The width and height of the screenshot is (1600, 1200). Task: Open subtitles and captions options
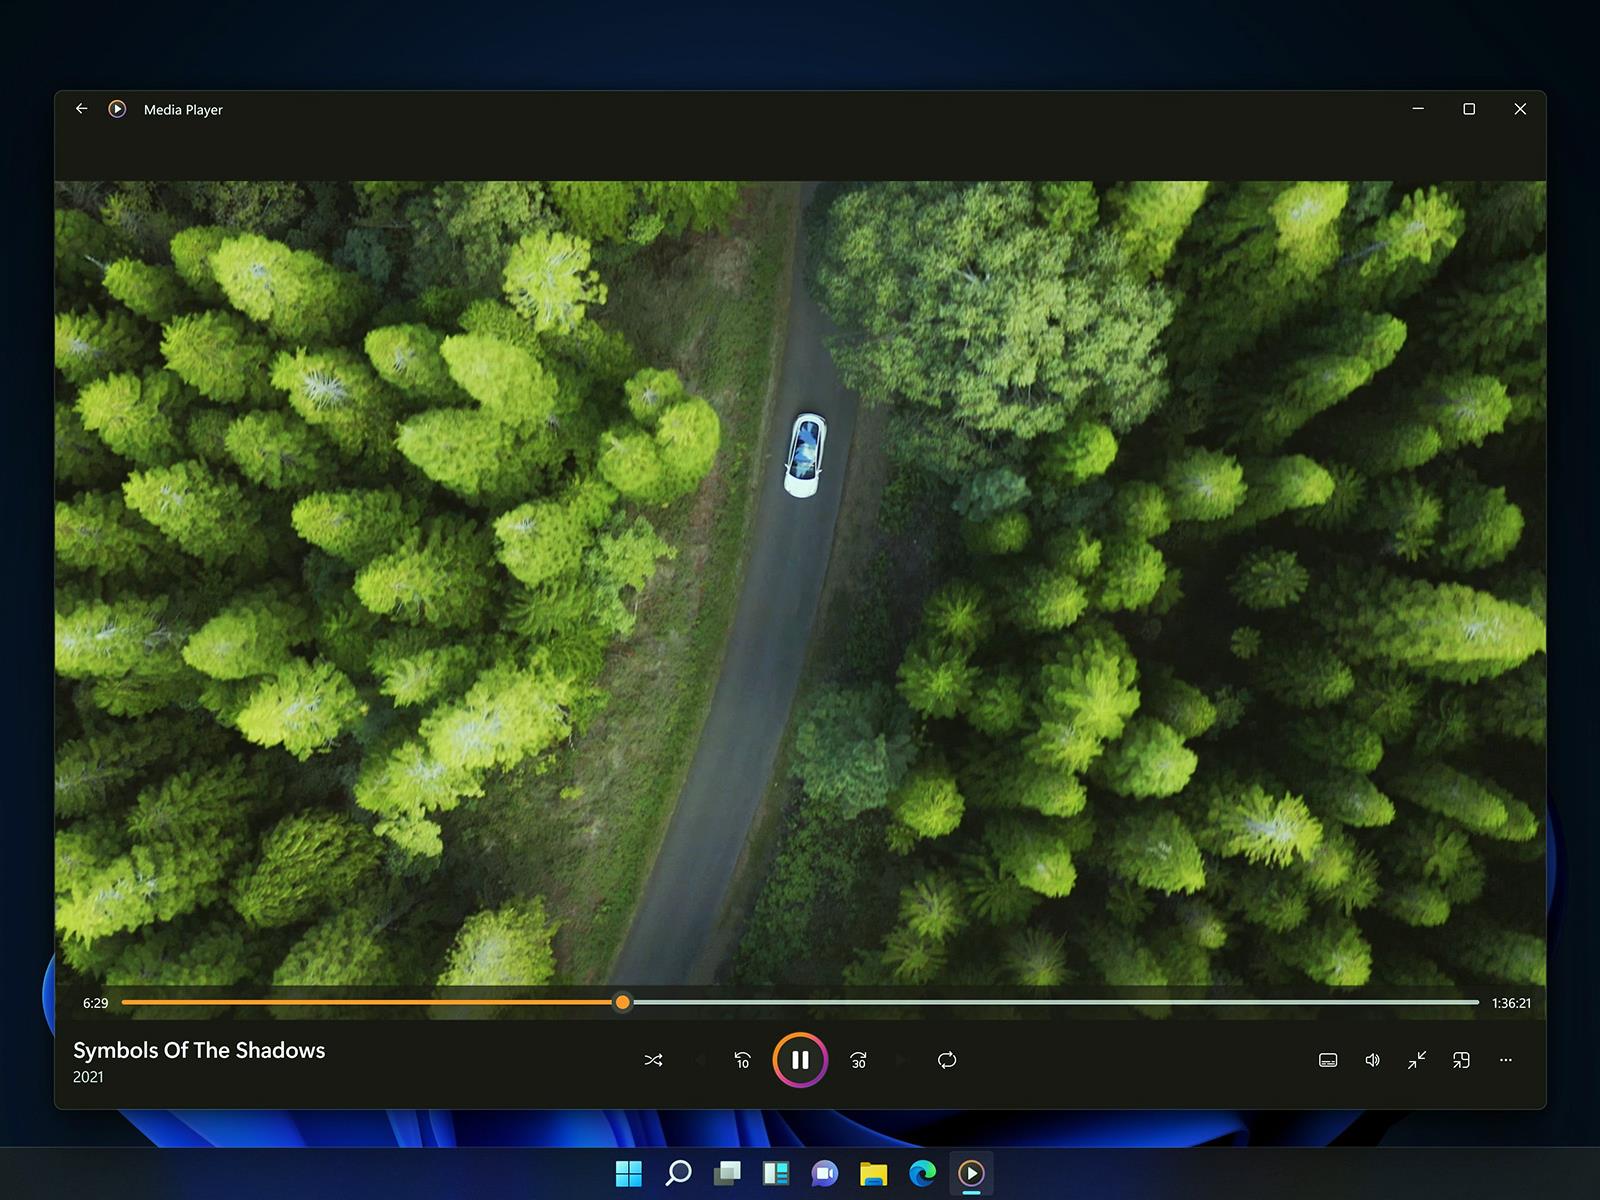1327,1060
